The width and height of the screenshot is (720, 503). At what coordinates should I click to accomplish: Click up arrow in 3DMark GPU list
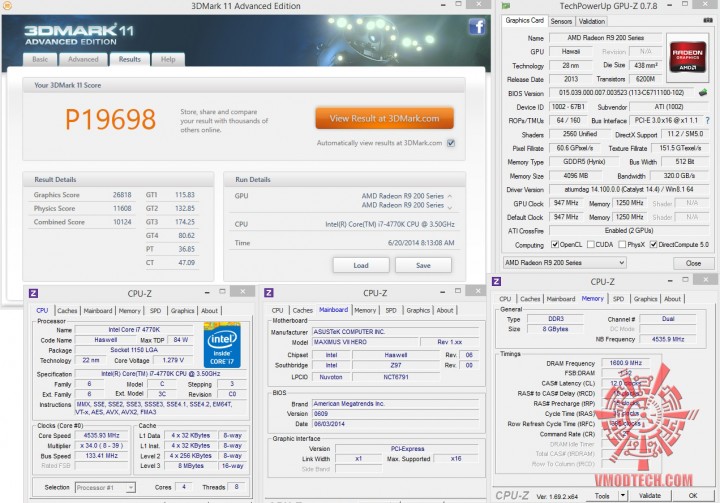click(450, 196)
